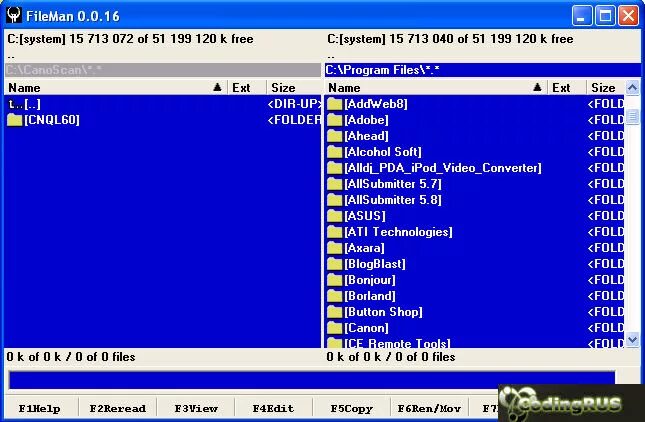Click the <DIR-UP> size cell
Image resolution: width=645 pixels, height=422 pixels.
click(294, 104)
